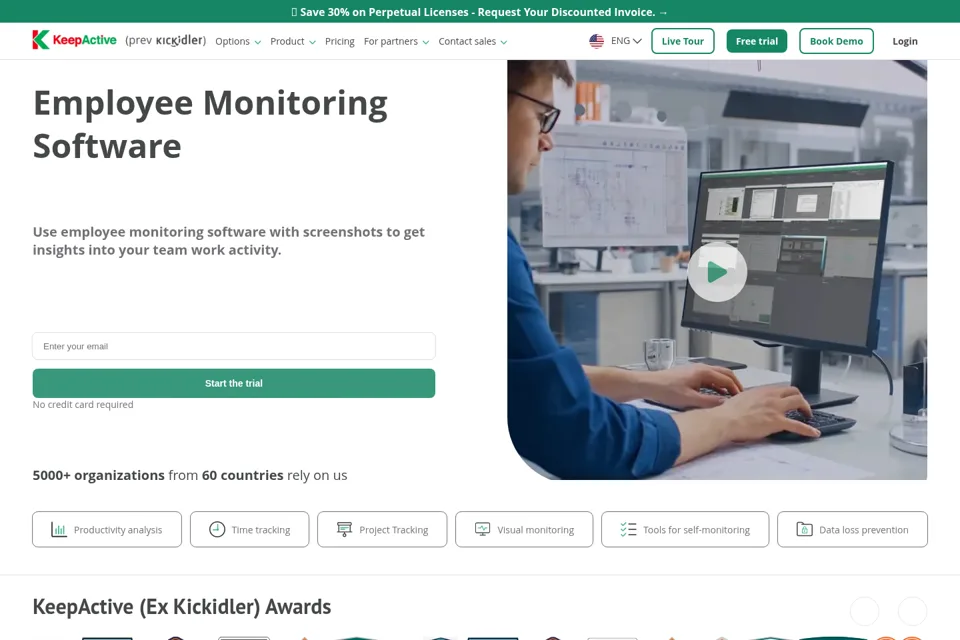Click the Project Tracking board icon

[344, 529]
